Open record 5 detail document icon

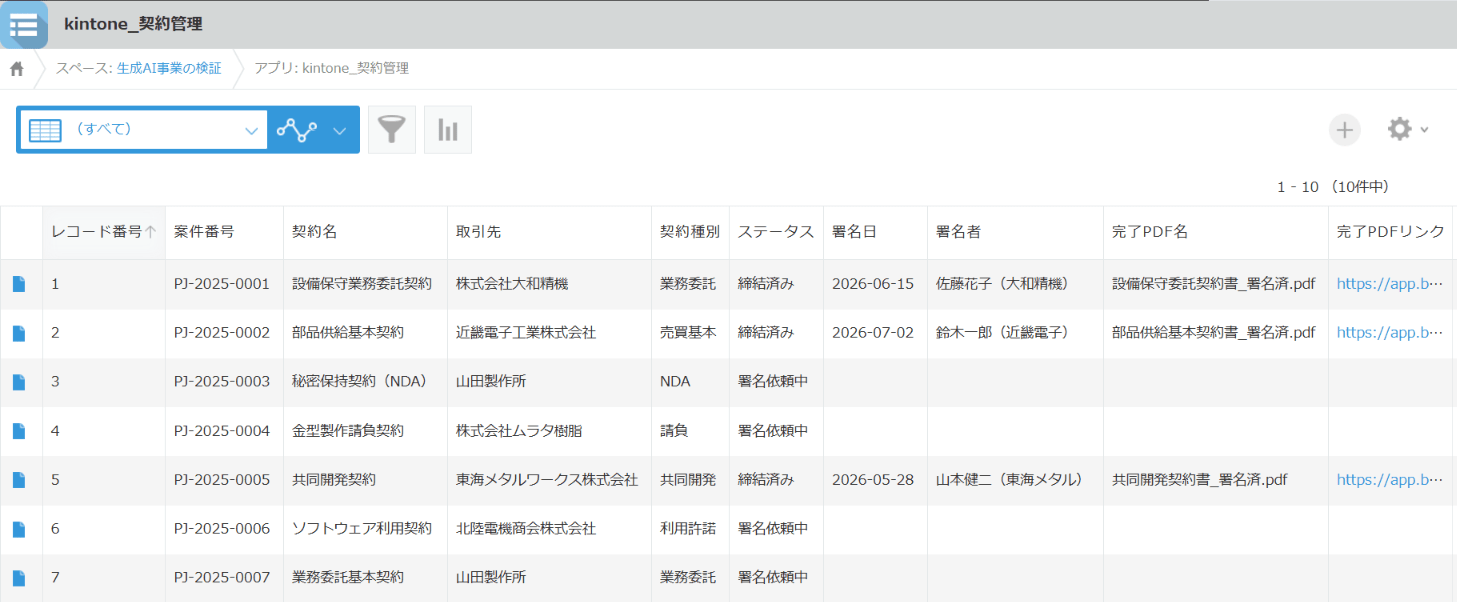pos(19,480)
